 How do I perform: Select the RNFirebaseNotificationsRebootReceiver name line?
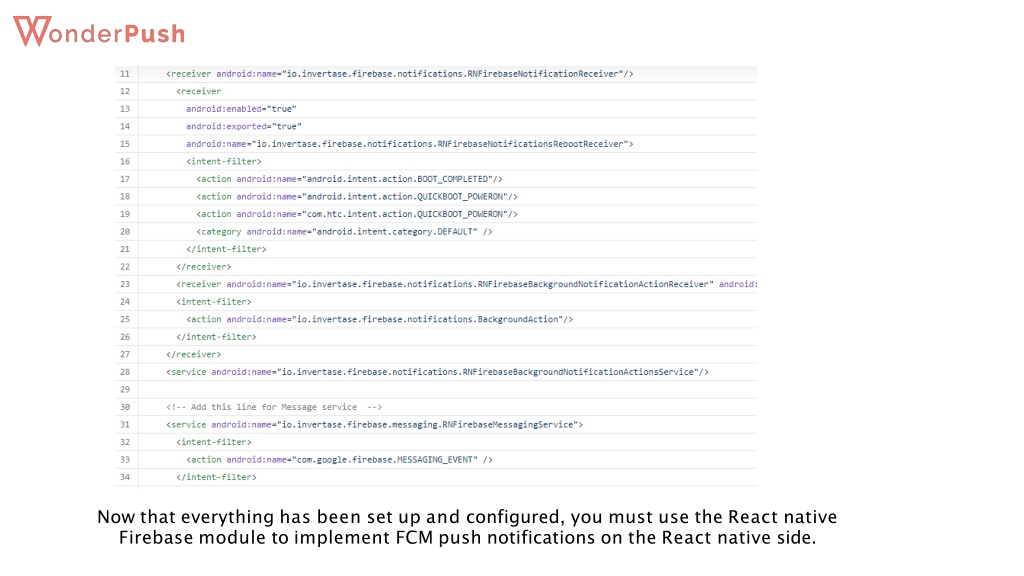point(409,144)
